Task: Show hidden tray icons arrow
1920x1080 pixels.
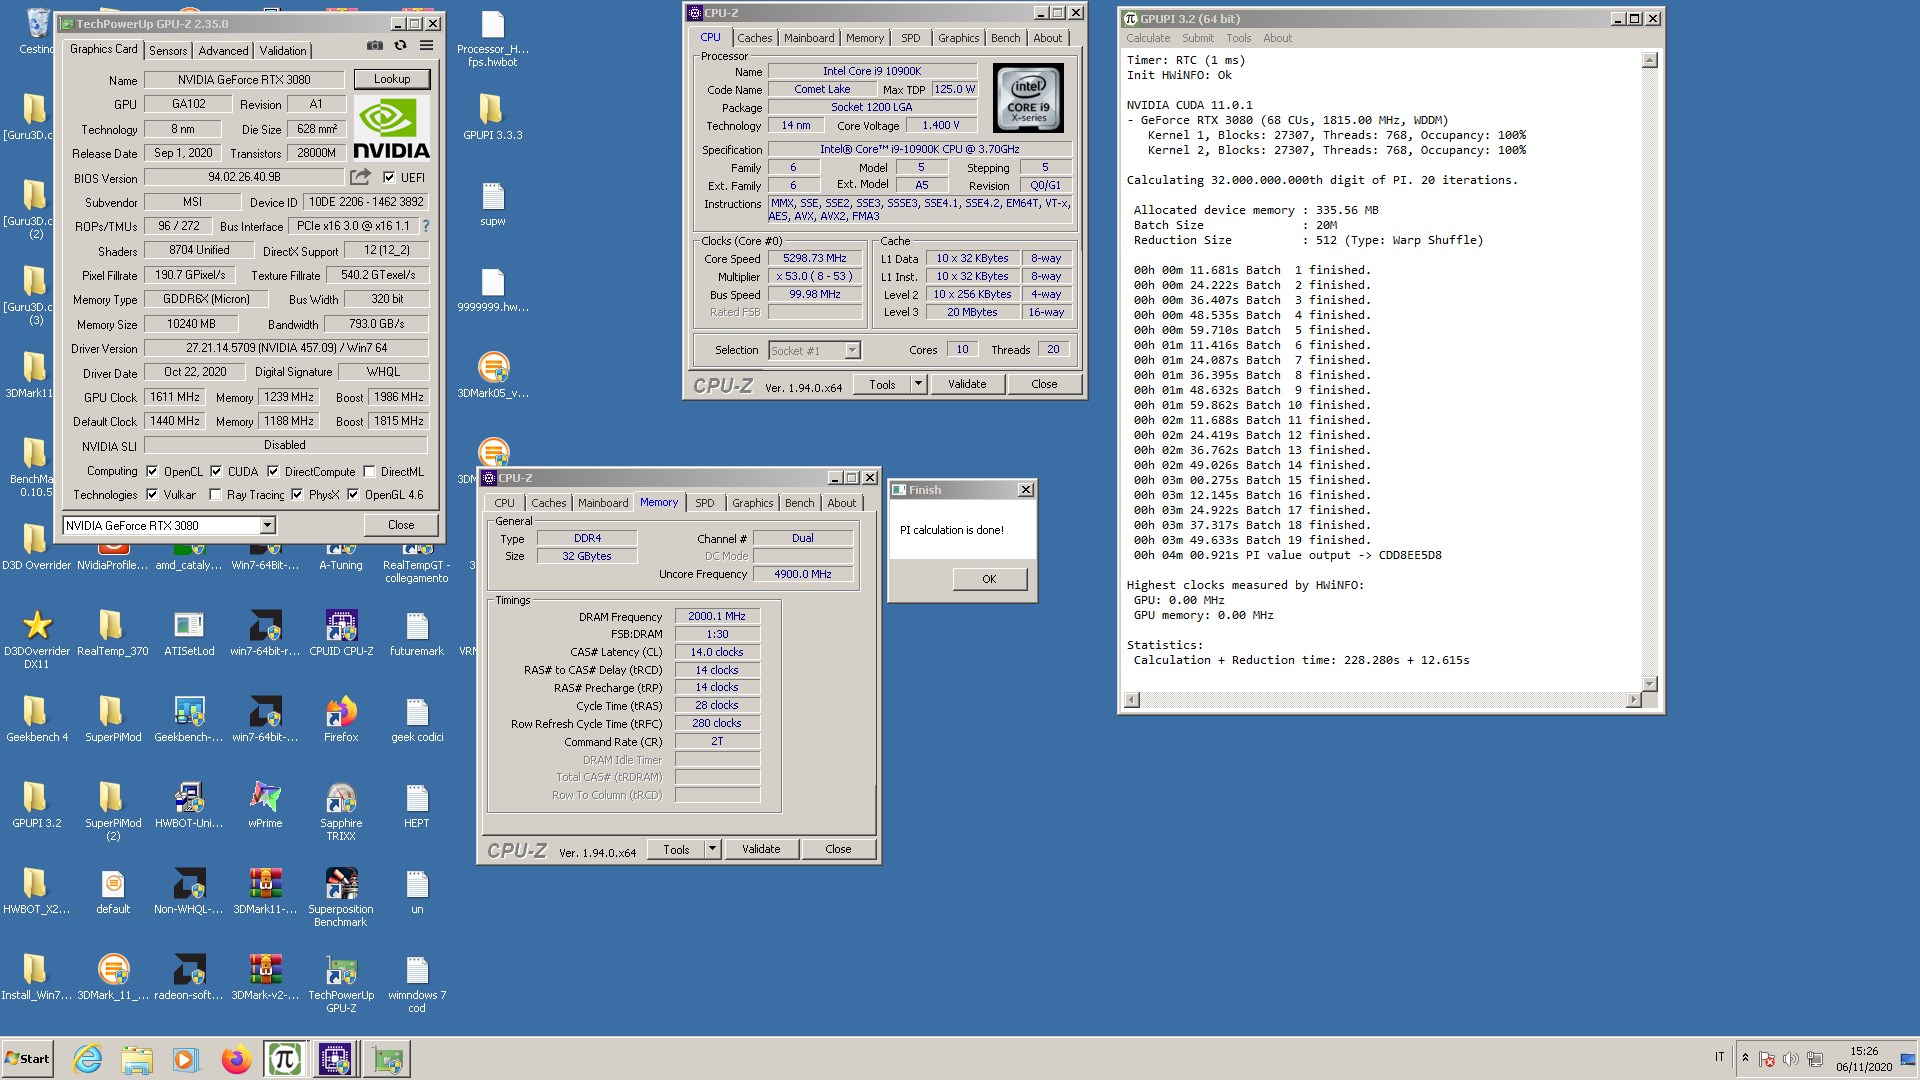Action: pos(1745,1058)
